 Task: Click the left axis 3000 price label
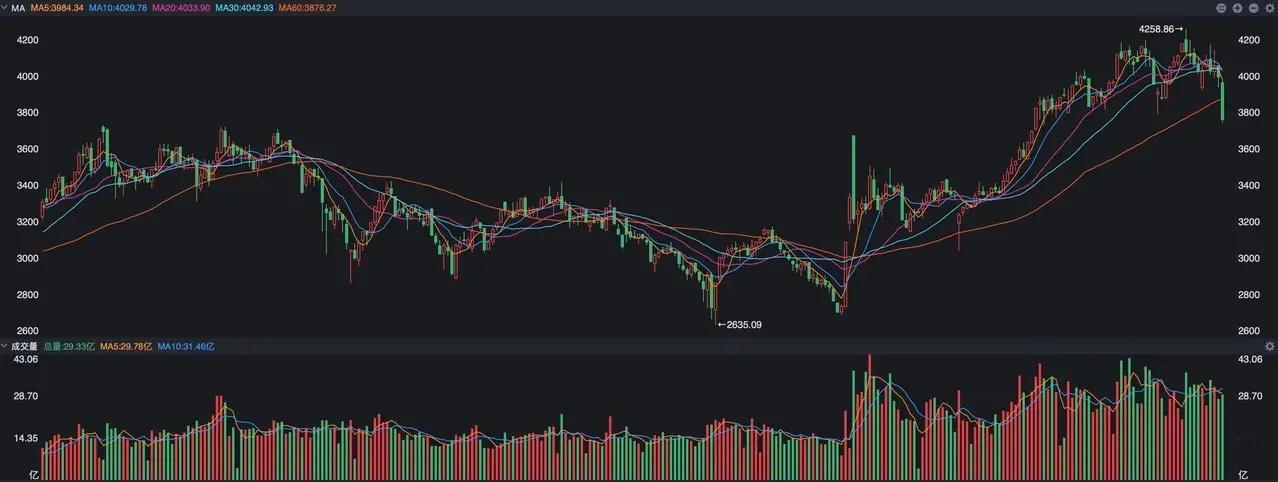click(28, 258)
